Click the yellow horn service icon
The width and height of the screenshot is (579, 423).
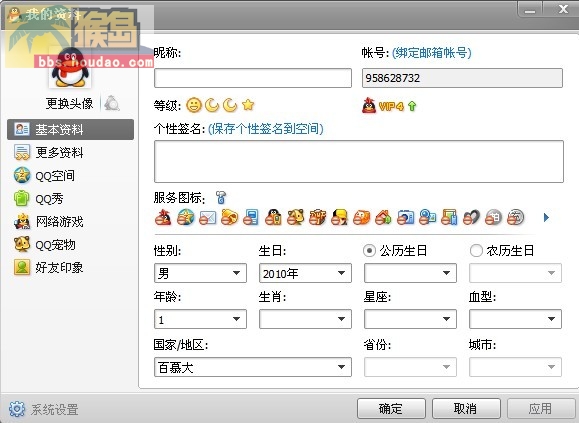[229, 217]
